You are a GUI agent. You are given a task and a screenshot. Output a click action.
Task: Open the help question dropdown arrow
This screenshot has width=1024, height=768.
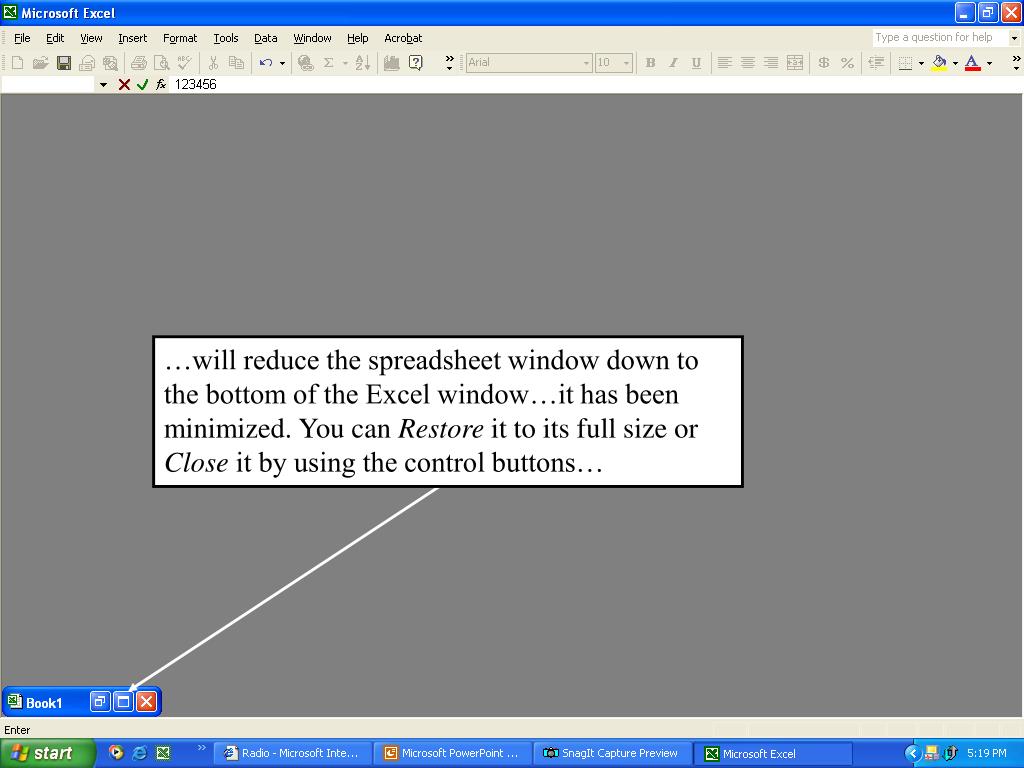coord(1014,38)
